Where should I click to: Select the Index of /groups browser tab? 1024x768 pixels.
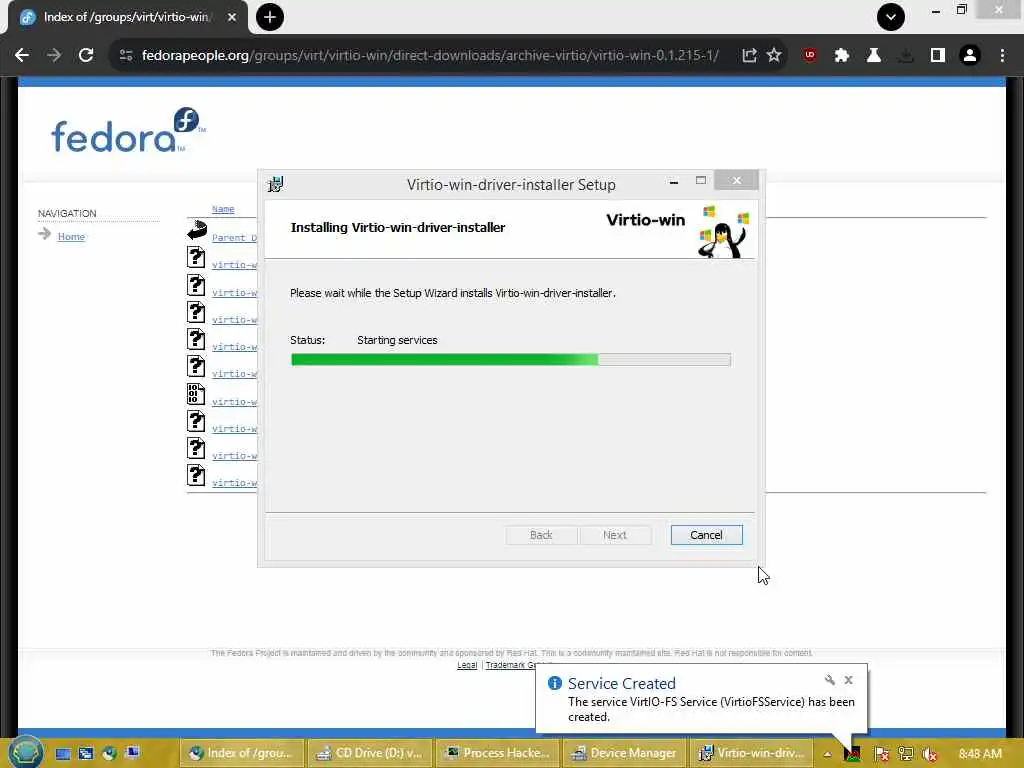[x=127, y=17]
